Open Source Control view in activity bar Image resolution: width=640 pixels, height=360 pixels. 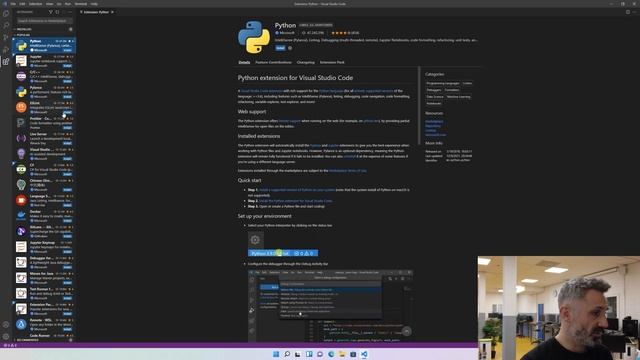click(6, 37)
